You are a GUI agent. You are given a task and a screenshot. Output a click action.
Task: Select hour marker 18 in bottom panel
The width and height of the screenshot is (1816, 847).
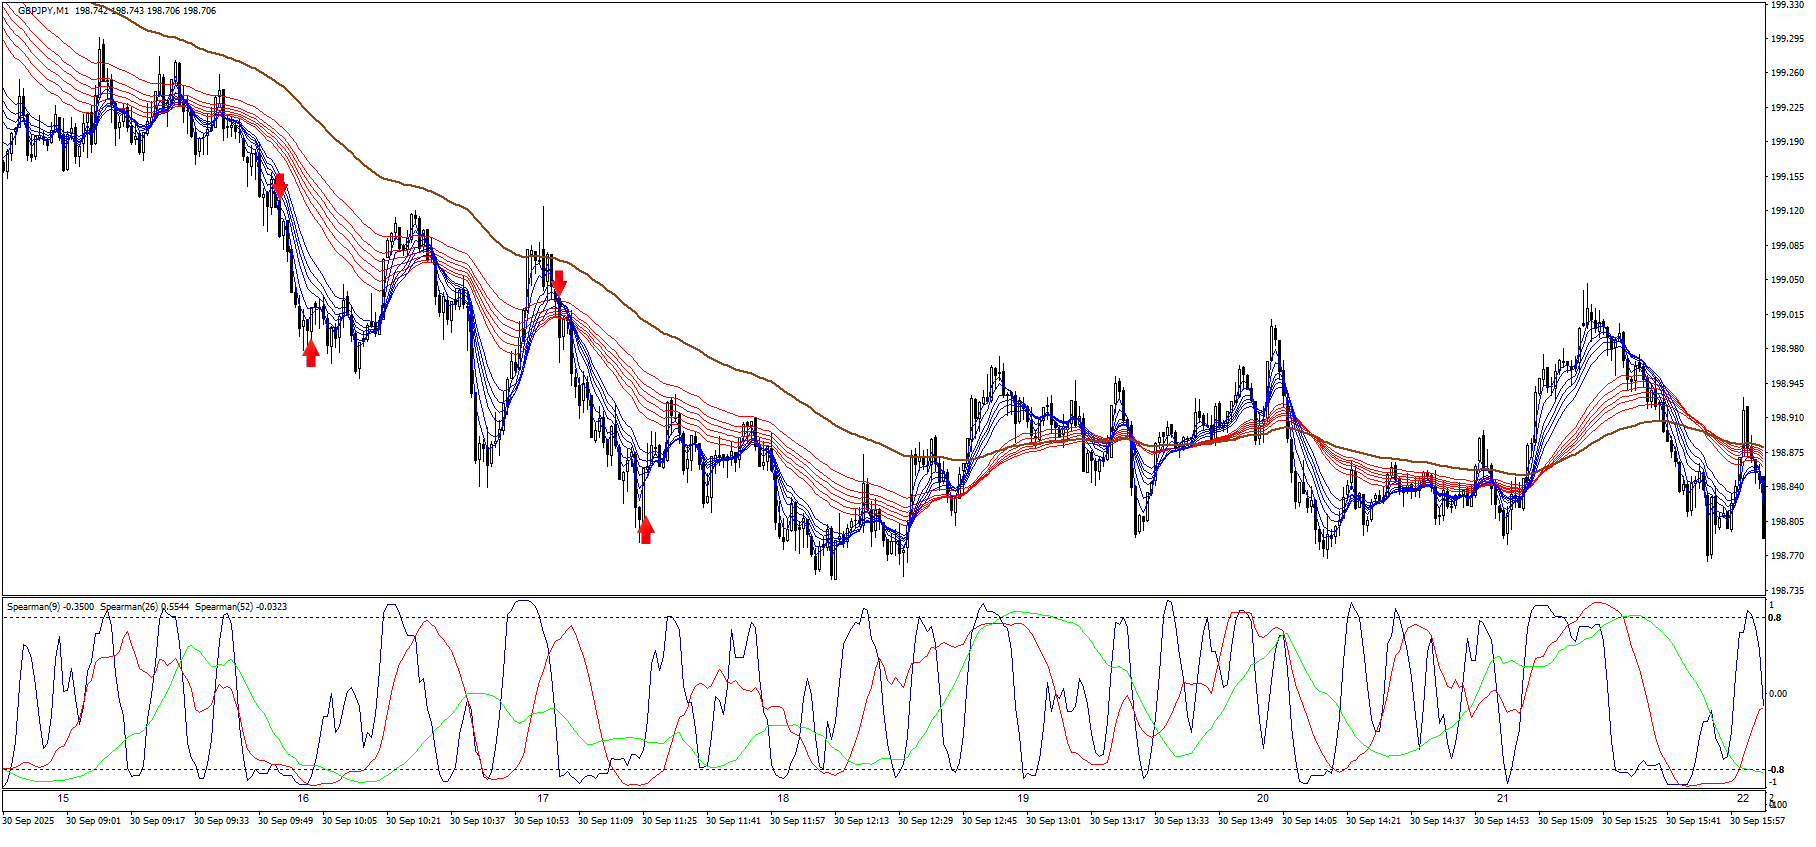tap(783, 798)
